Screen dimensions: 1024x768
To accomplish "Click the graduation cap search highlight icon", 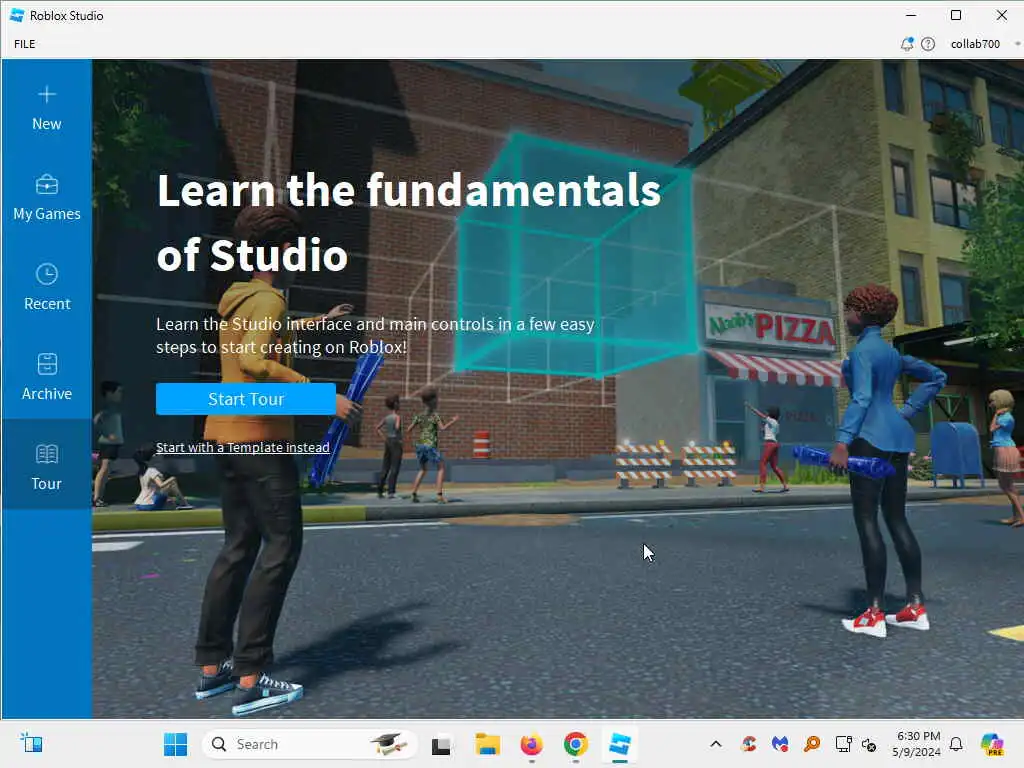I will 389,744.
